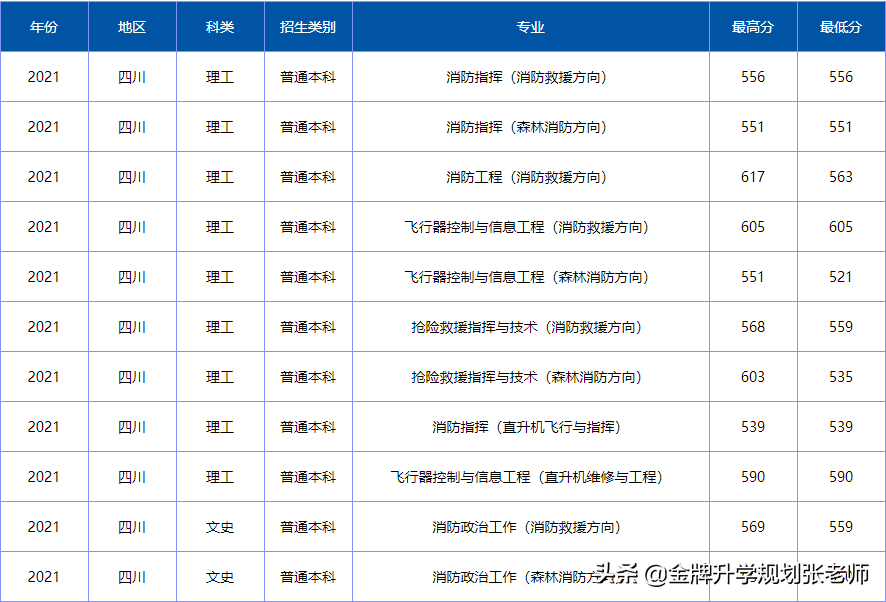Click the 消防政治工作（消防救援方向）cell
Image resolution: width=886 pixels, height=602 pixels.
[529, 526]
